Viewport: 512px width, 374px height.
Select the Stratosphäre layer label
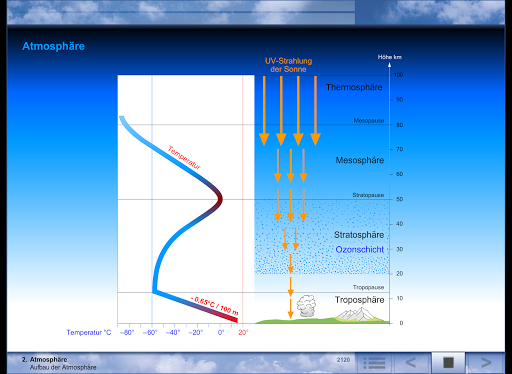click(359, 235)
